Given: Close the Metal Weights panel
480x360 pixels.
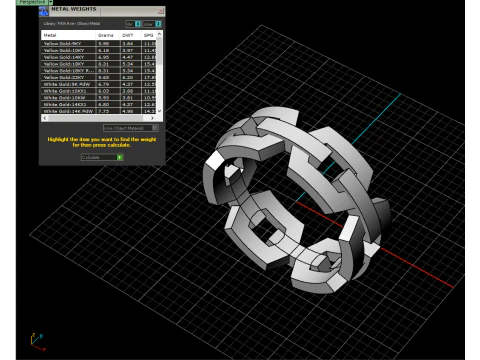Looking at the screenshot, I should click(160, 11).
